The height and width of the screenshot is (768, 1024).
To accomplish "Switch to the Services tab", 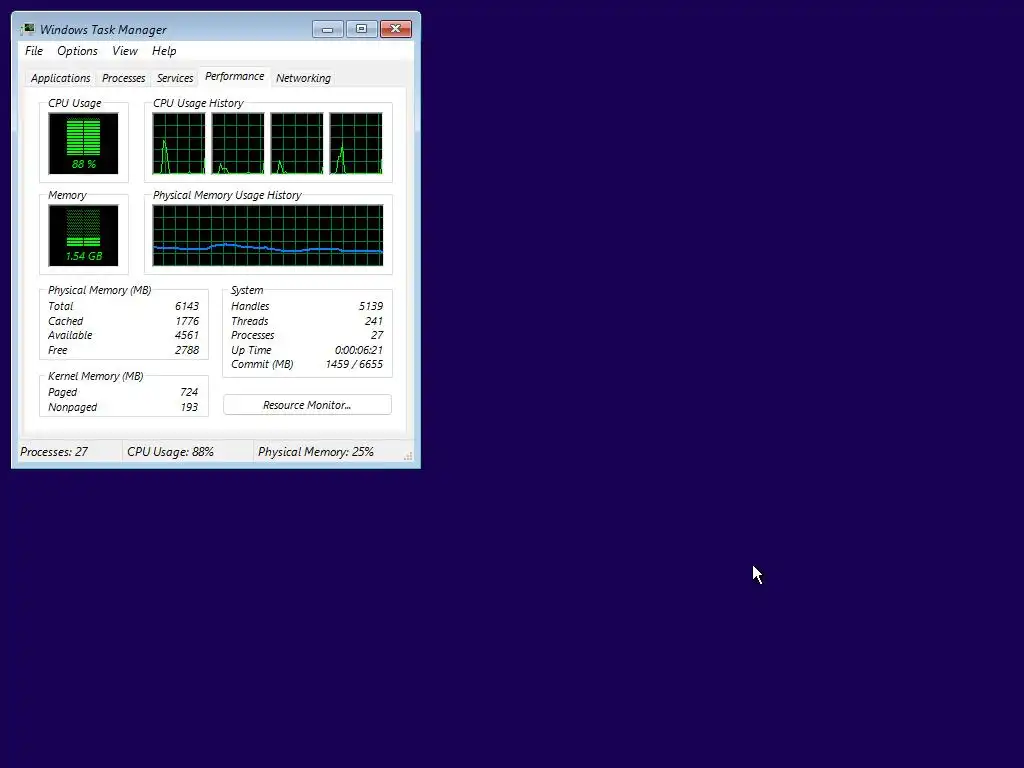I will 175,78.
